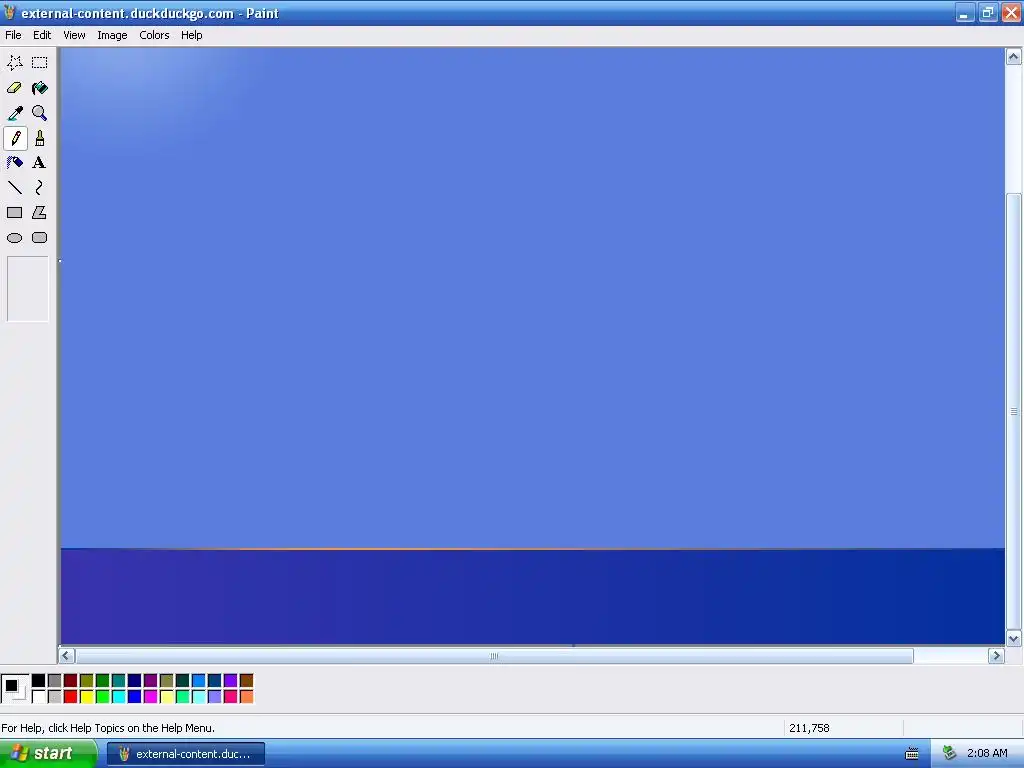
Task: Choose the bright yellow swatch
Action: point(86,697)
